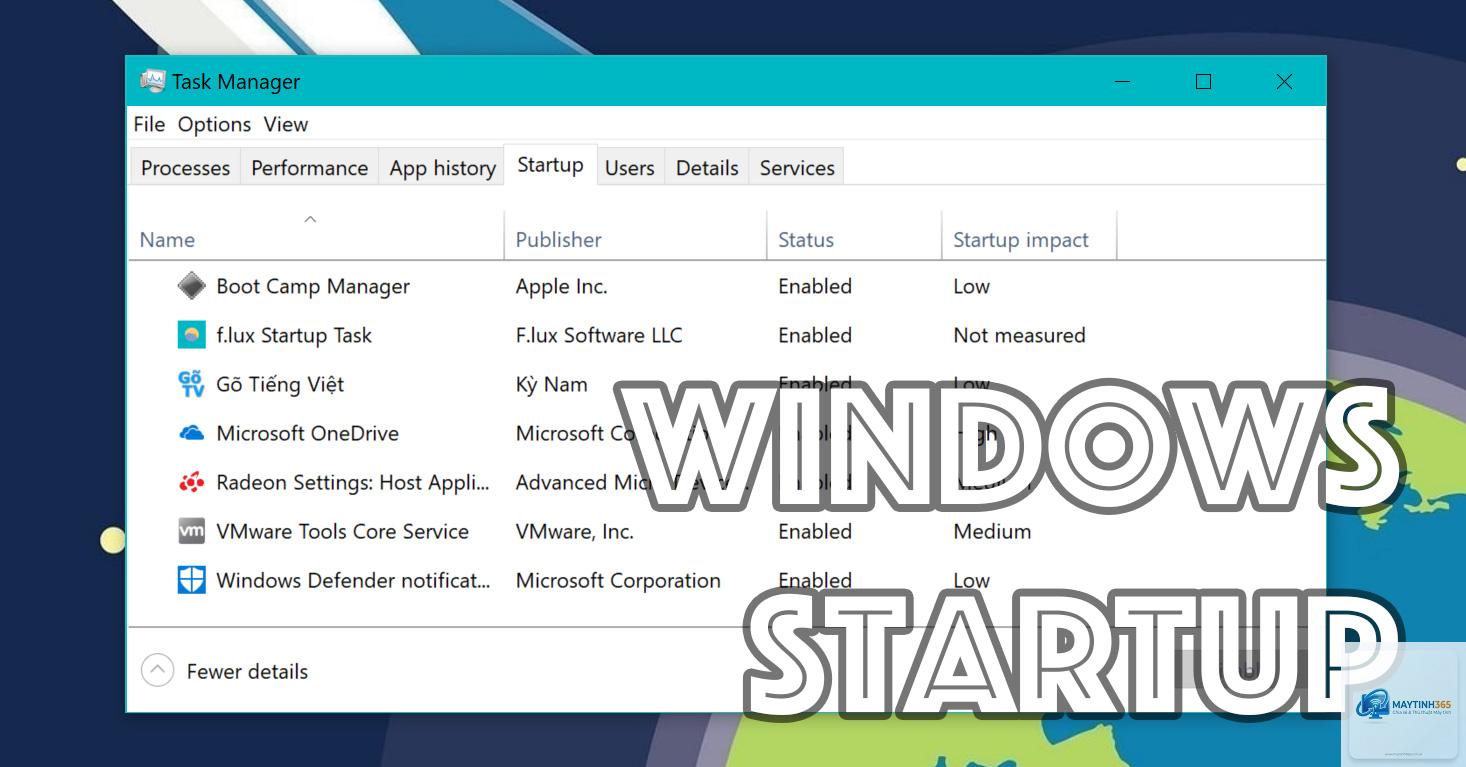This screenshot has width=1466, height=767.
Task: Open the Options menu
Action: [x=214, y=124]
